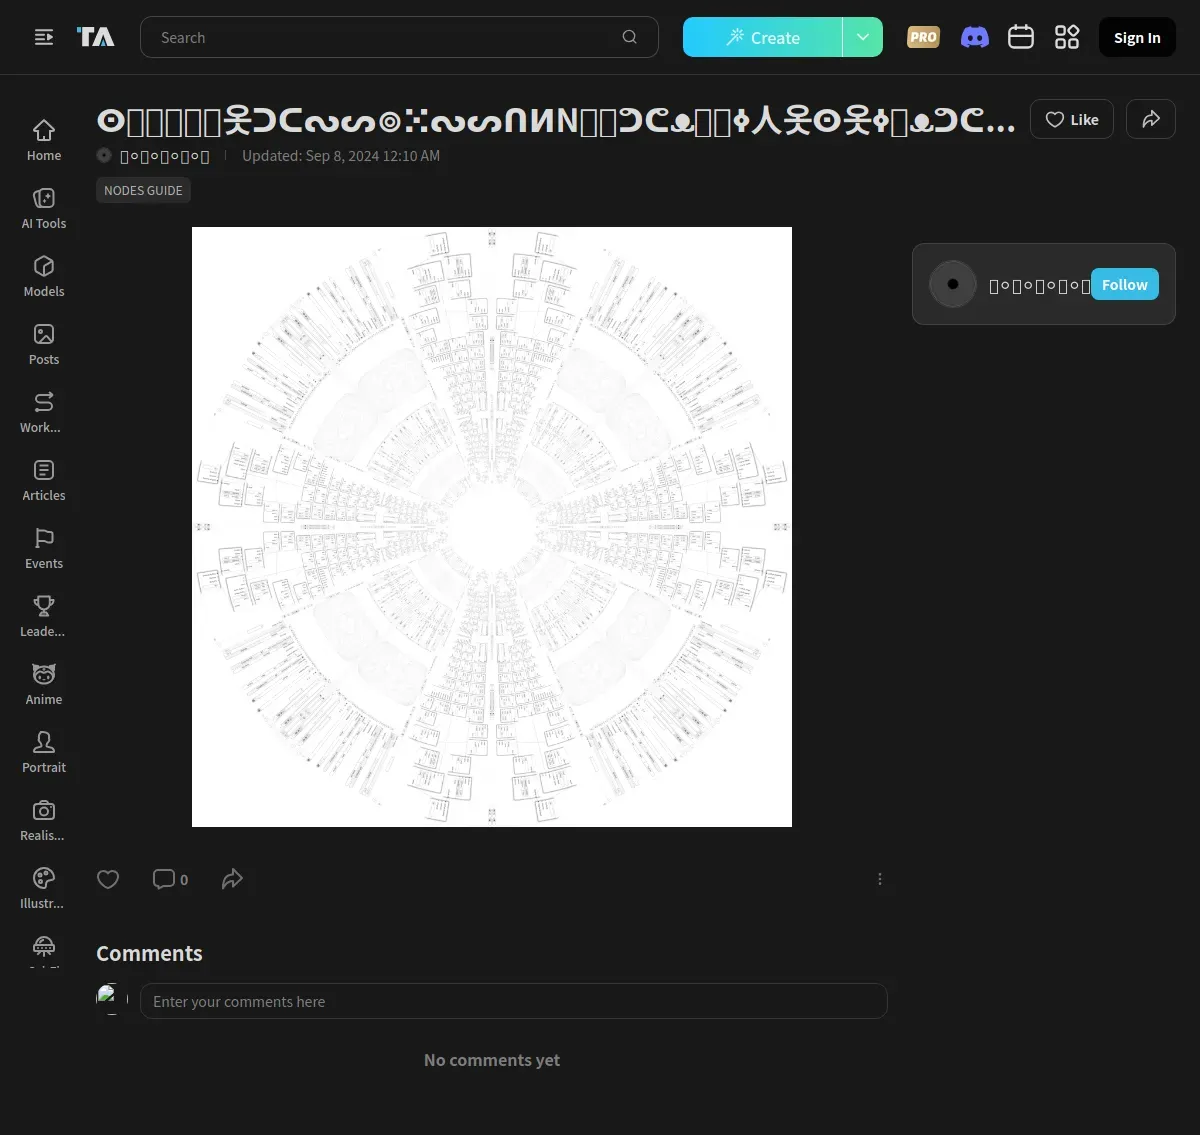1200x1135 pixels.
Task: Click the author name in profile card
Action: (x=1039, y=285)
